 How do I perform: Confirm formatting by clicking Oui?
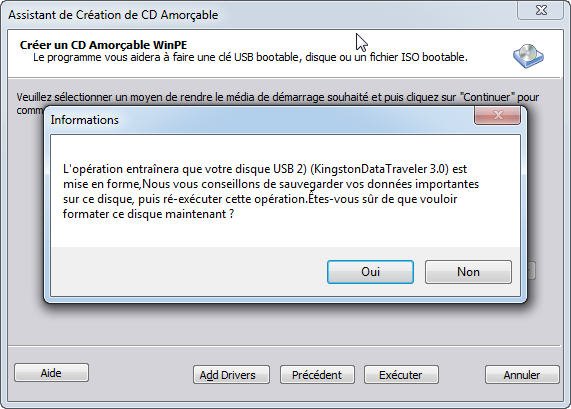pos(370,272)
